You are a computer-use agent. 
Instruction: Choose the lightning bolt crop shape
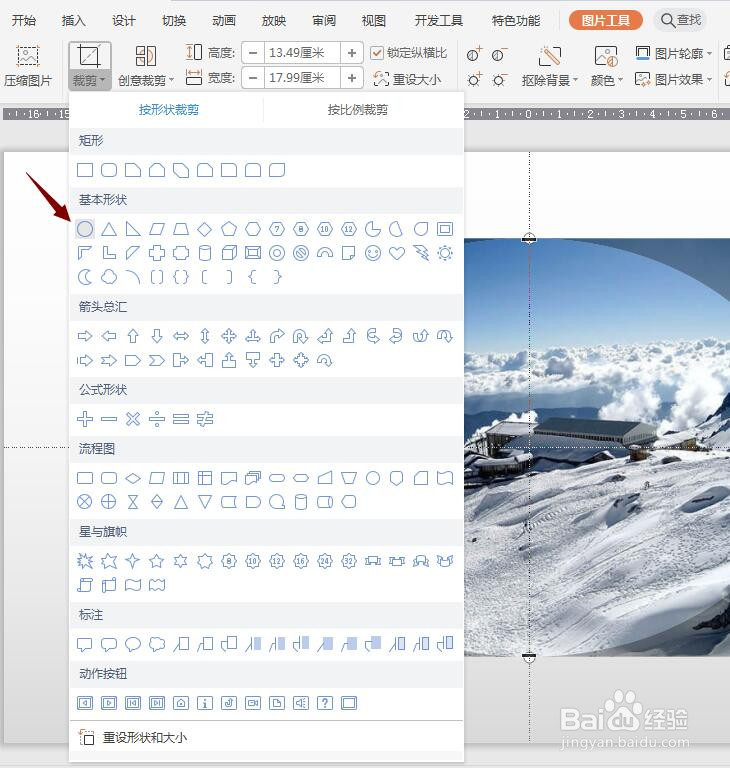[x=421, y=253]
